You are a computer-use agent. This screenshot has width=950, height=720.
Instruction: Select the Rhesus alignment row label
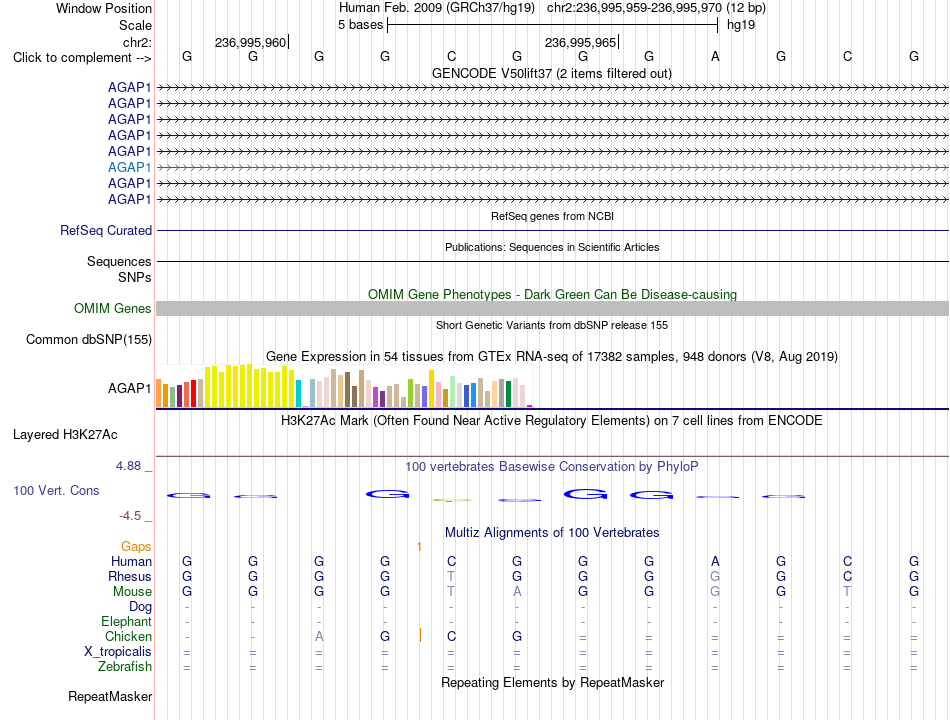130,576
